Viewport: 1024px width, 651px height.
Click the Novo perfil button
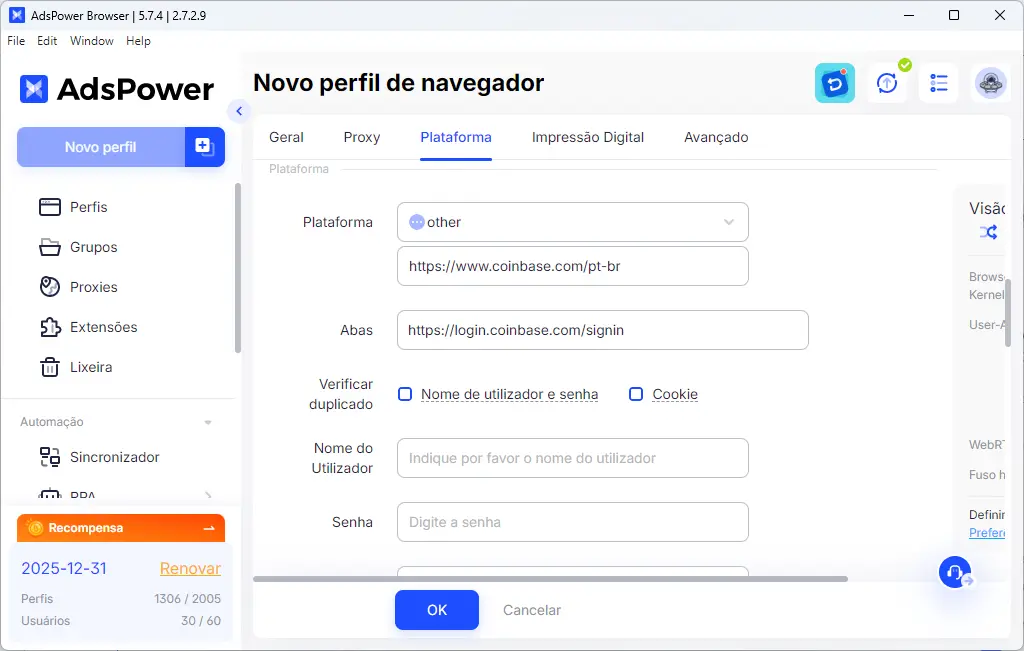(101, 147)
